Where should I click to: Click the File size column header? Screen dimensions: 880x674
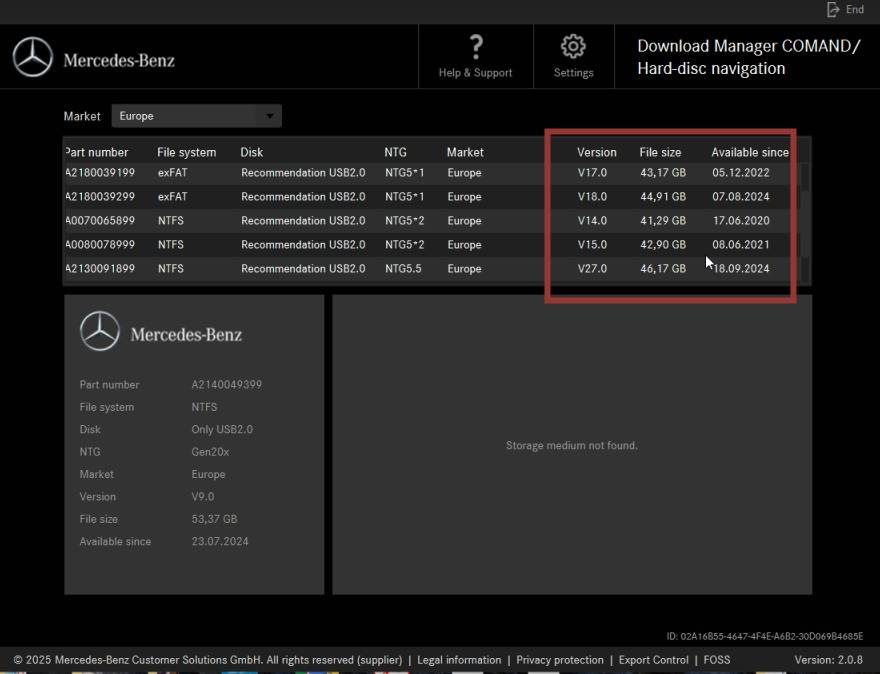click(x=660, y=152)
